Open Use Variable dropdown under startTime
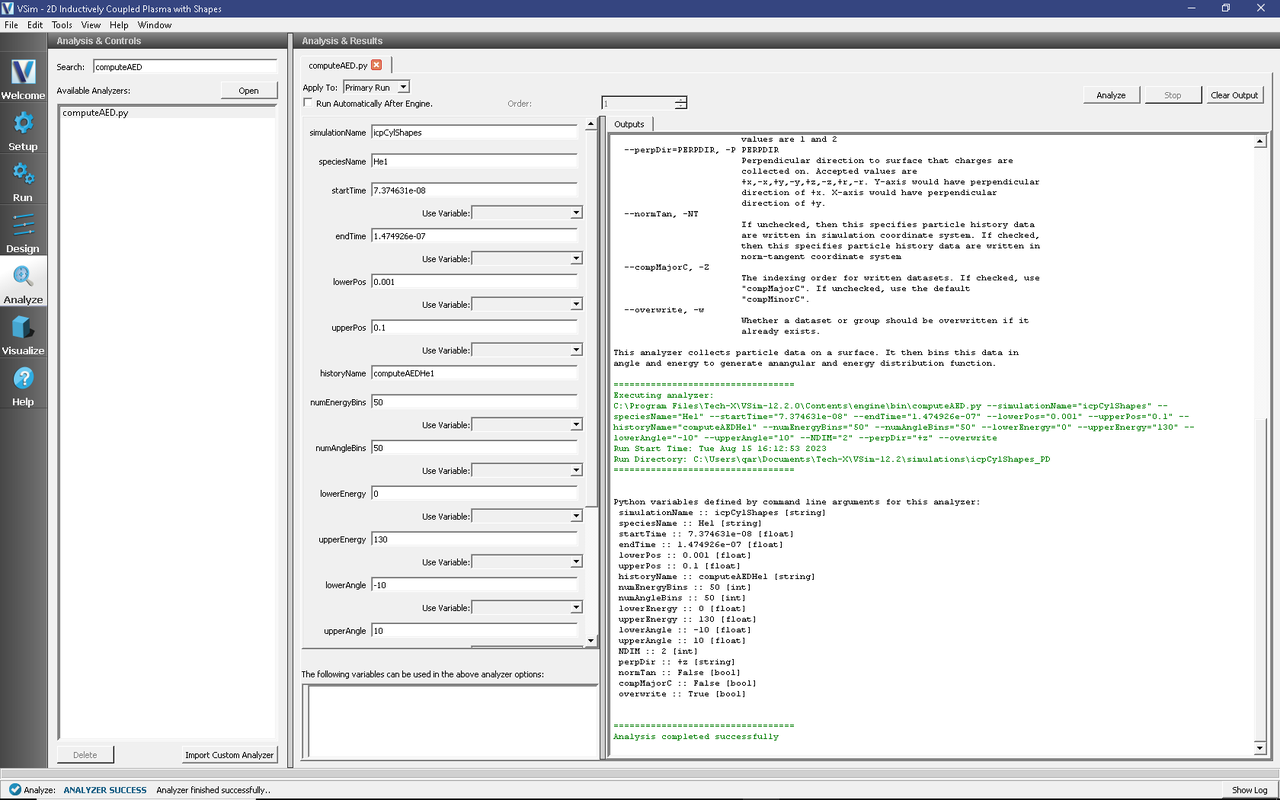The image size is (1280, 800). [527, 213]
